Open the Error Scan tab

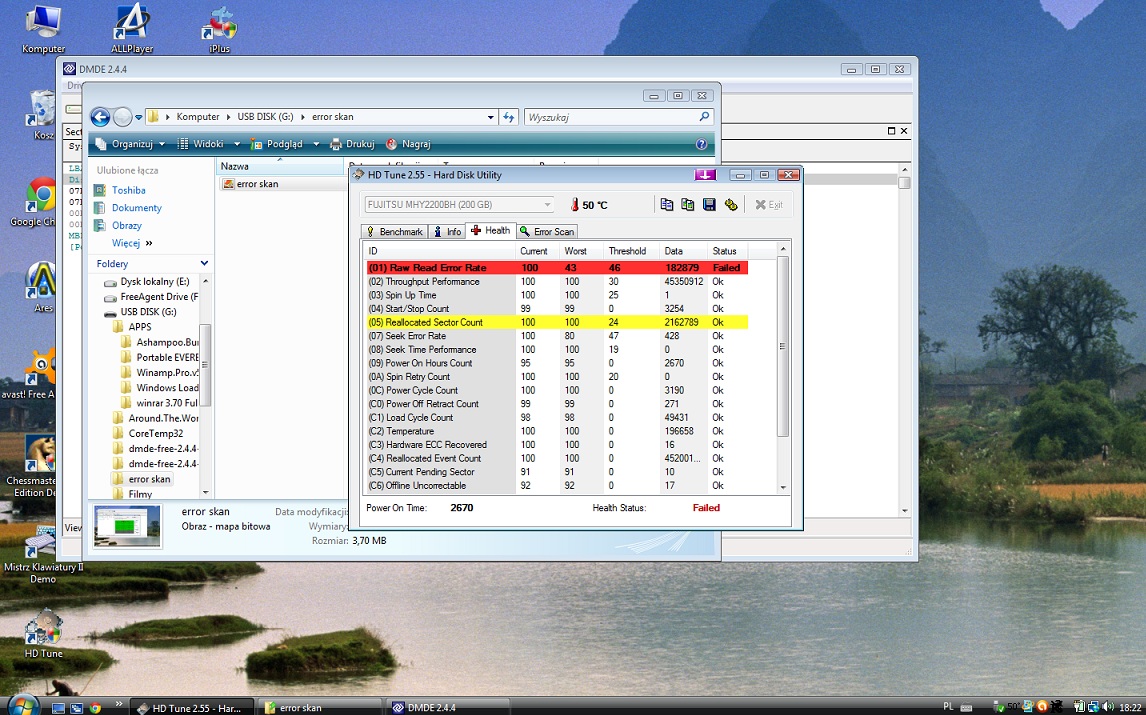point(547,232)
